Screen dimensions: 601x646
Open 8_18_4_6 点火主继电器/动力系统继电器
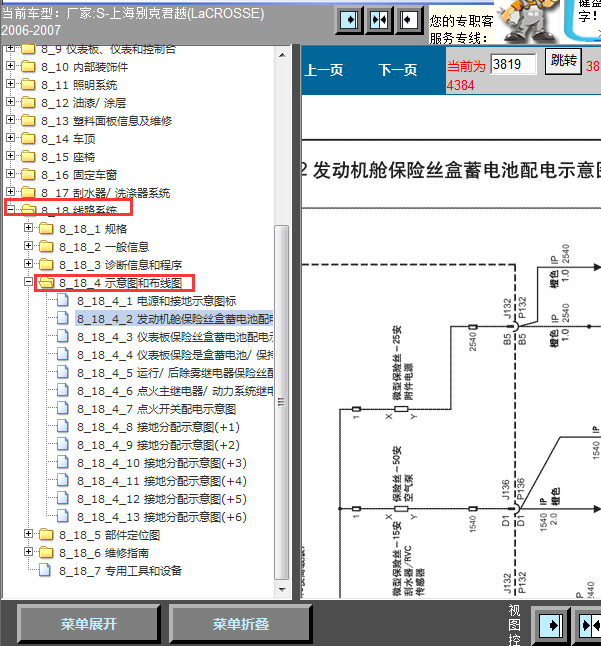175,391
